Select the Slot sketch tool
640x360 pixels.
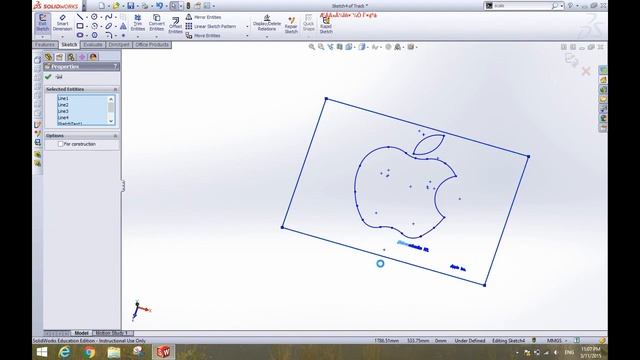coord(80,36)
